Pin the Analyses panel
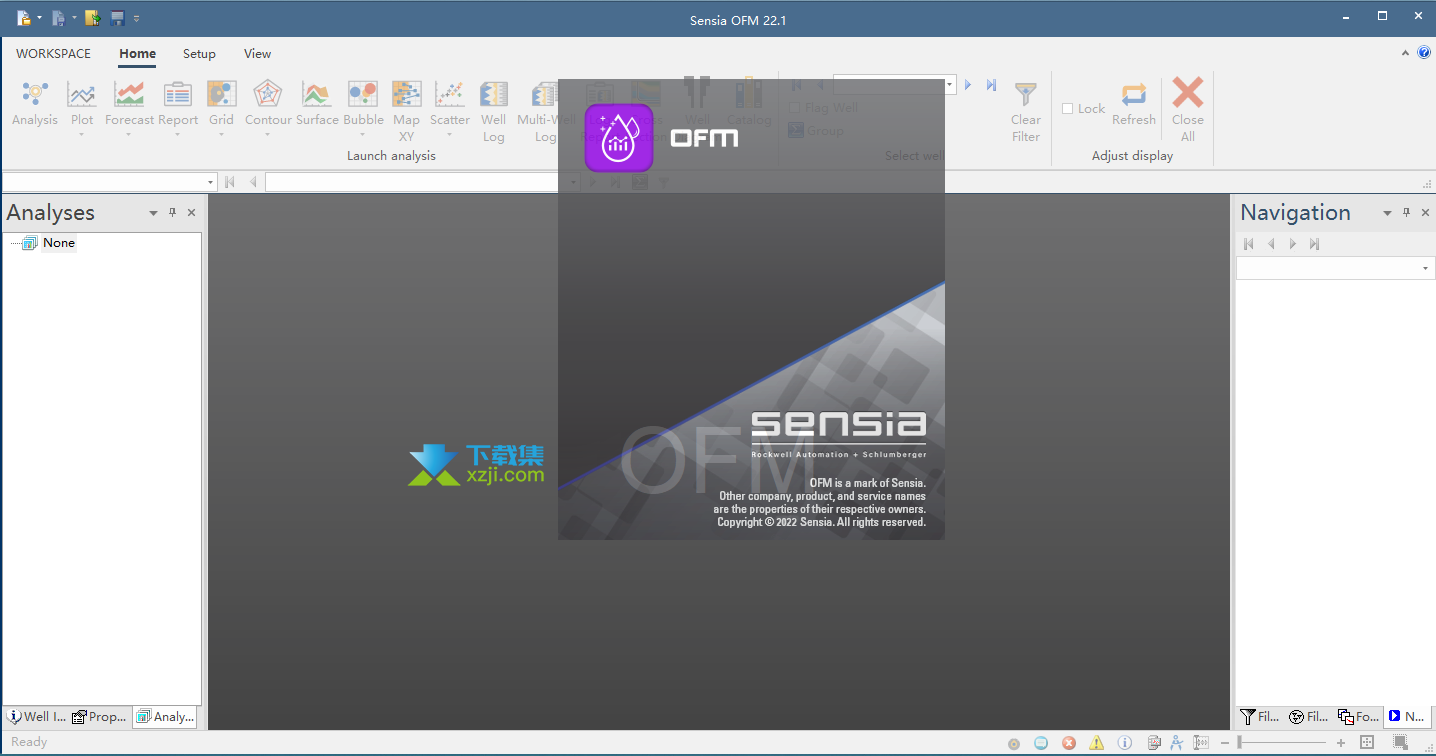Image resolution: width=1436 pixels, height=756 pixels. pyautogui.click(x=172, y=213)
